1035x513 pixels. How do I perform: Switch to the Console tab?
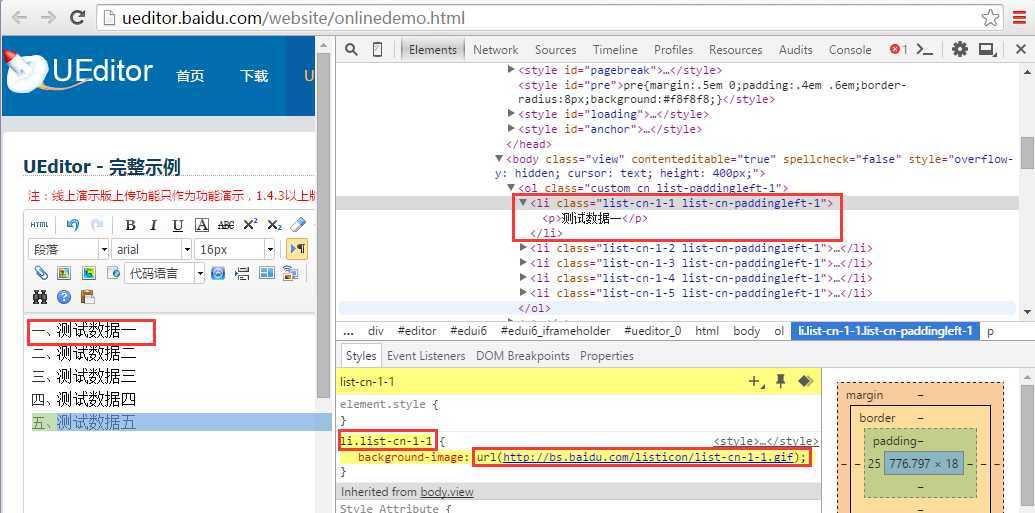pyautogui.click(x=850, y=50)
